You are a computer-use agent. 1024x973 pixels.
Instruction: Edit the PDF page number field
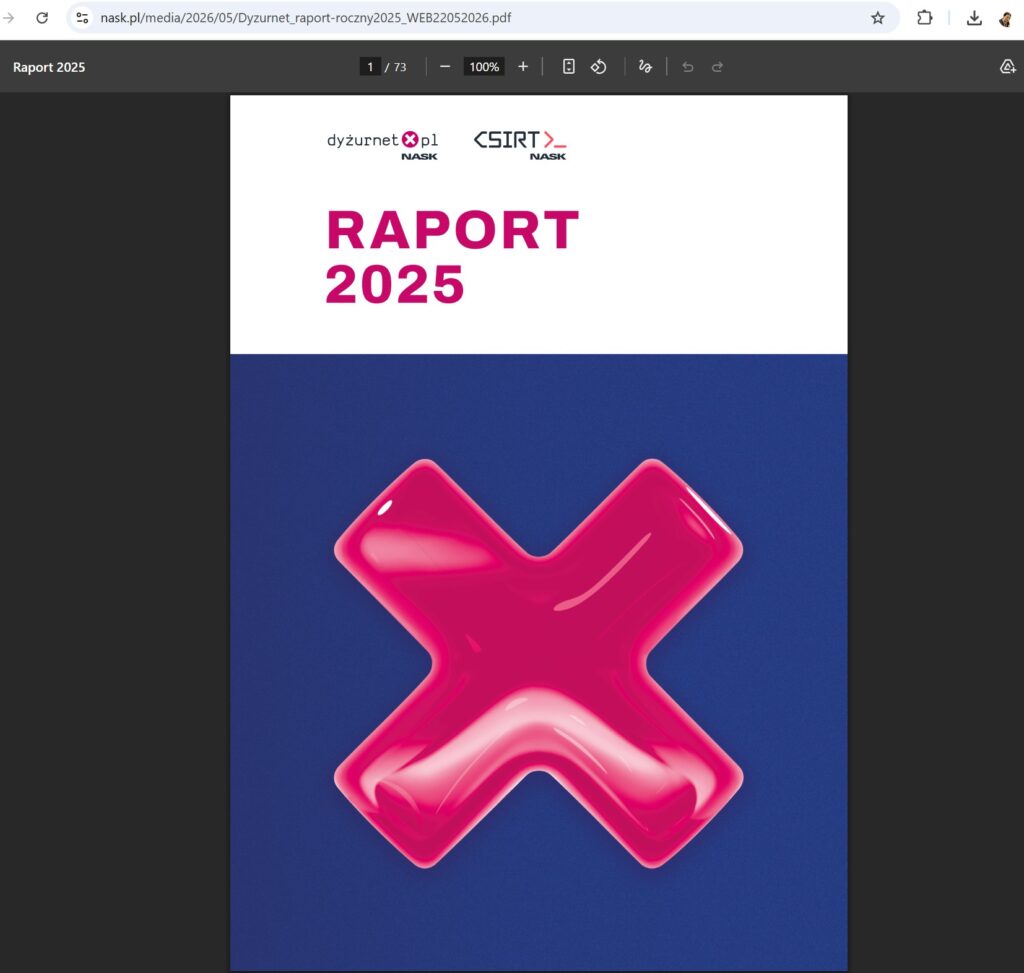[x=370, y=67]
